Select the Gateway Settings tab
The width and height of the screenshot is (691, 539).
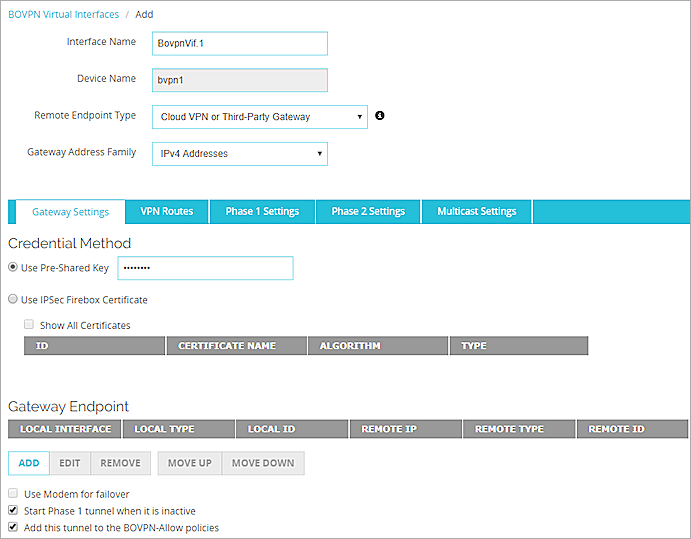pos(70,212)
